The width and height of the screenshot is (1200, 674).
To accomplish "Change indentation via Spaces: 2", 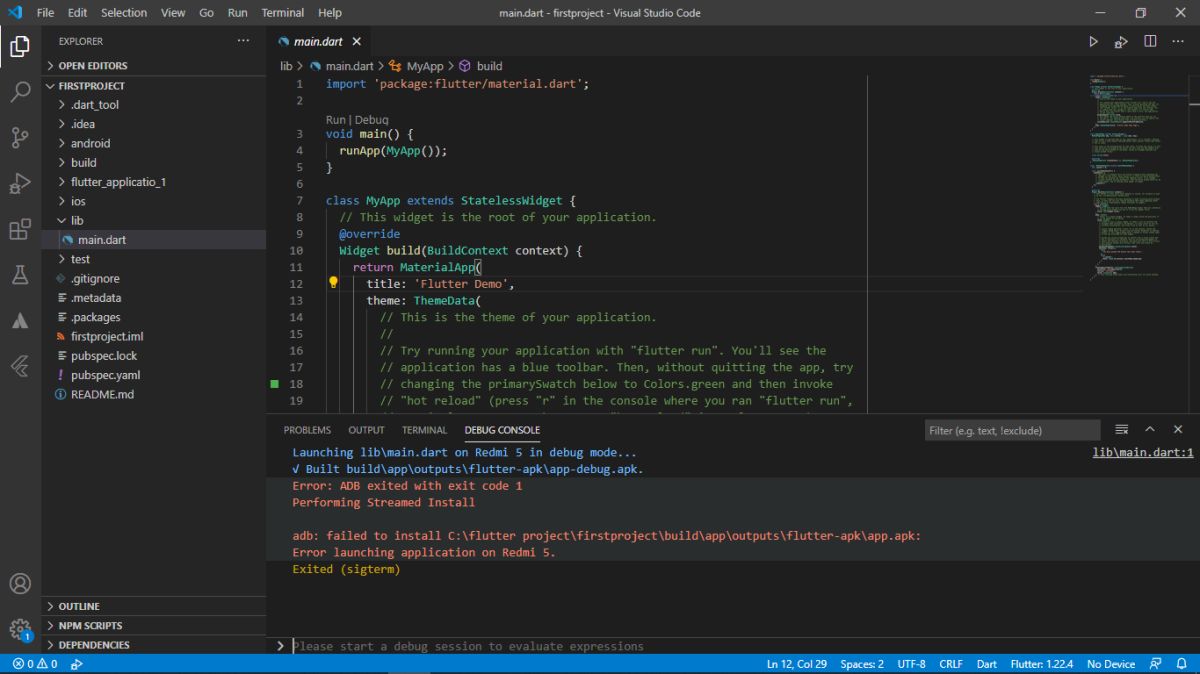I will click(862, 664).
